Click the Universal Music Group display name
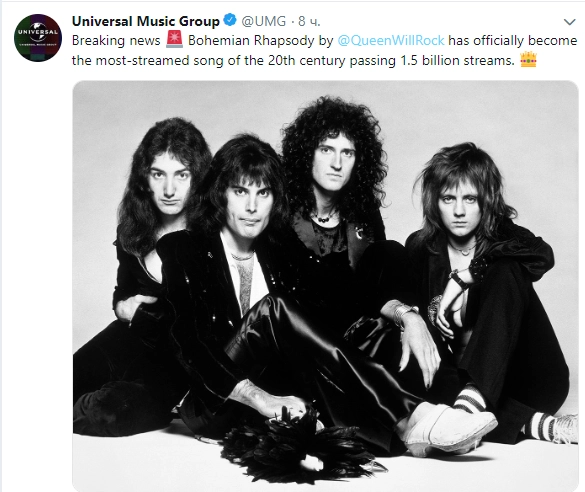Viewport: 585px width, 492px height. pyautogui.click(x=146, y=21)
